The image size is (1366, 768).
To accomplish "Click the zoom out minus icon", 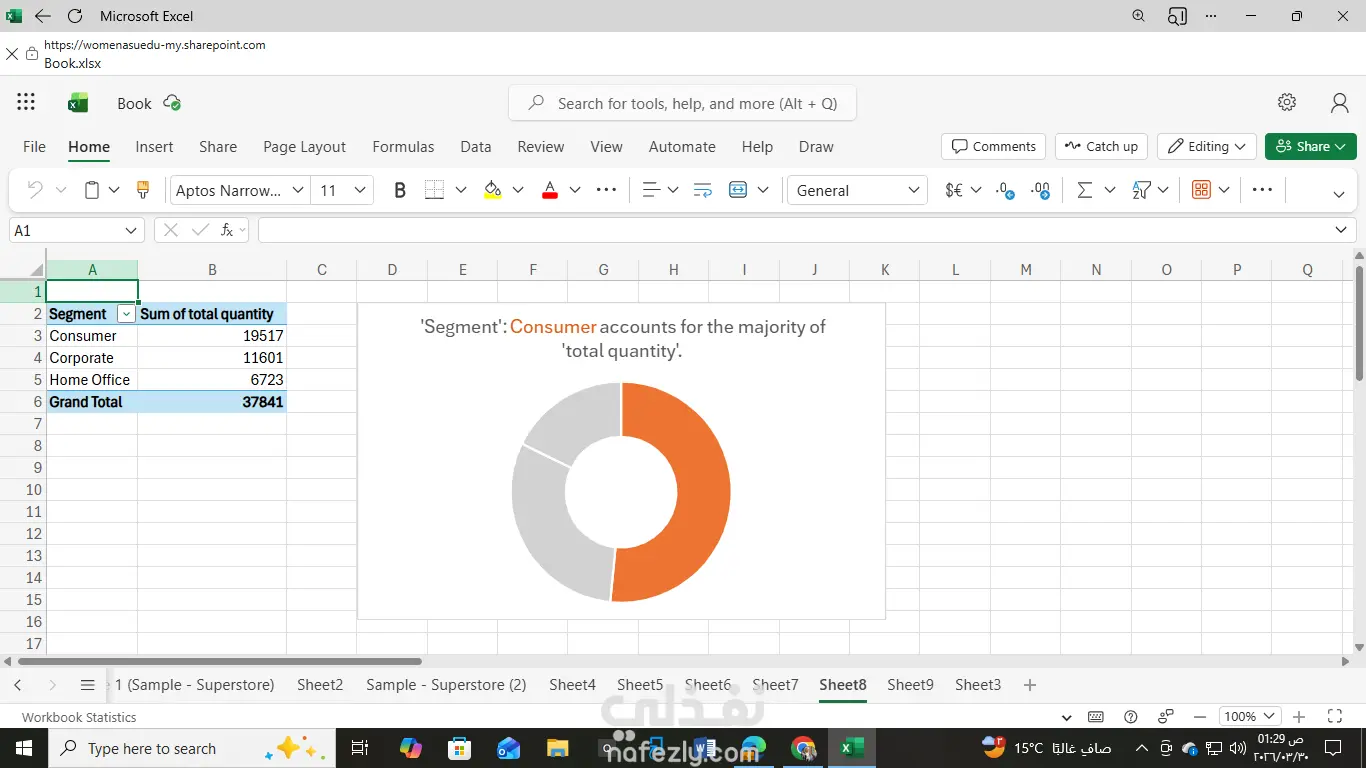I will pyautogui.click(x=1200, y=717).
